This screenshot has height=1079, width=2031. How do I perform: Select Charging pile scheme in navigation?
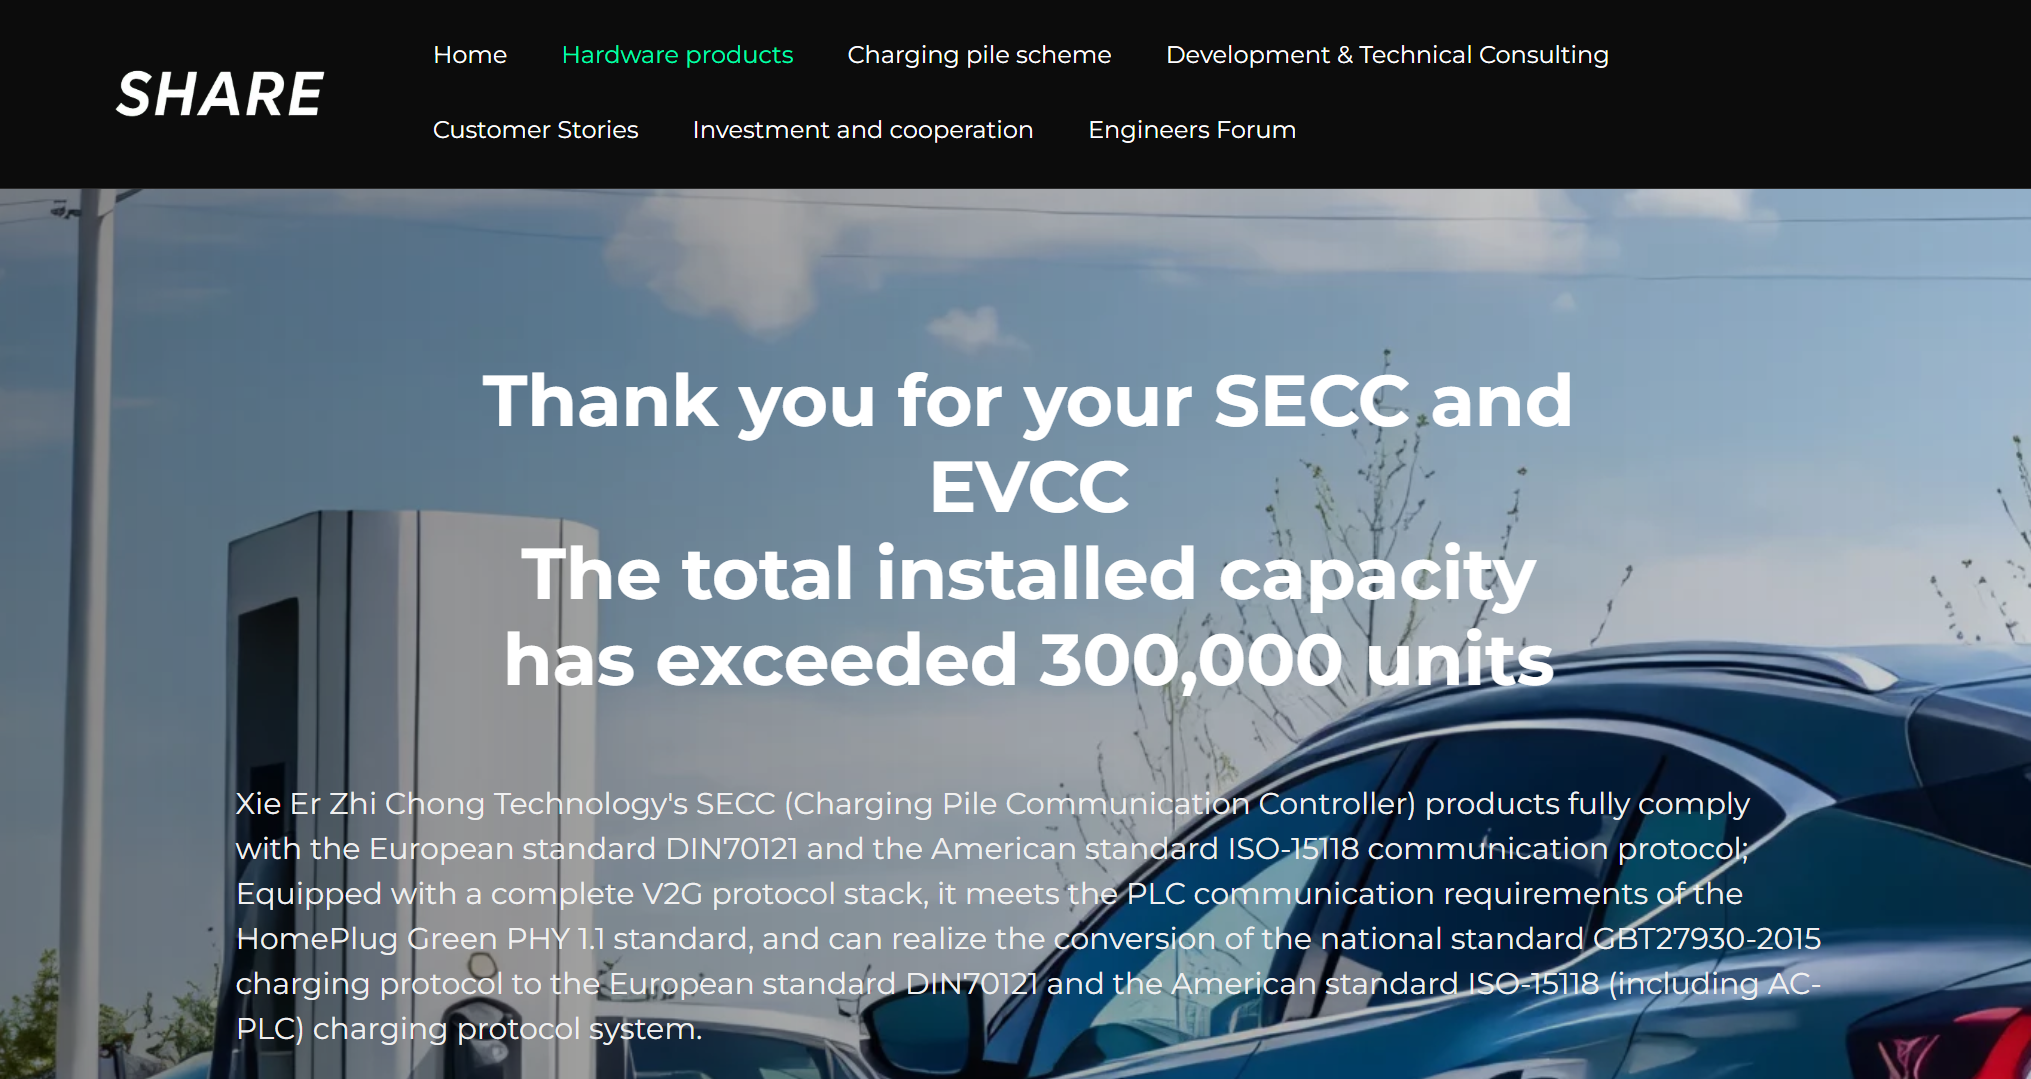click(979, 55)
